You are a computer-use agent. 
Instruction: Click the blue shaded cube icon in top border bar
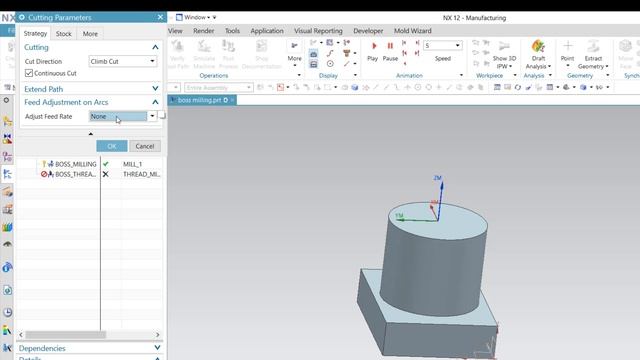[x=355, y=87]
